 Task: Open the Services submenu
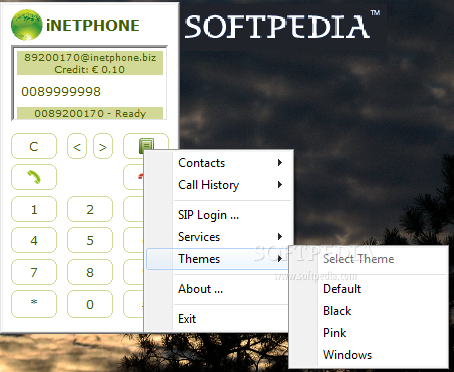[x=219, y=237]
